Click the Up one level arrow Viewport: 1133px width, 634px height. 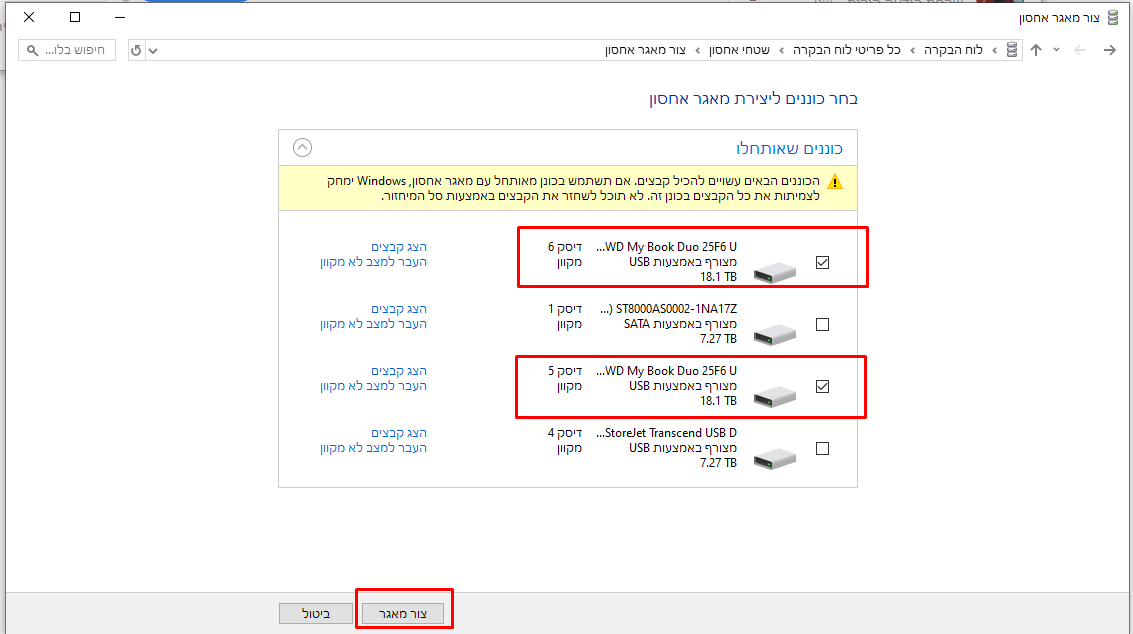[x=1036, y=50]
